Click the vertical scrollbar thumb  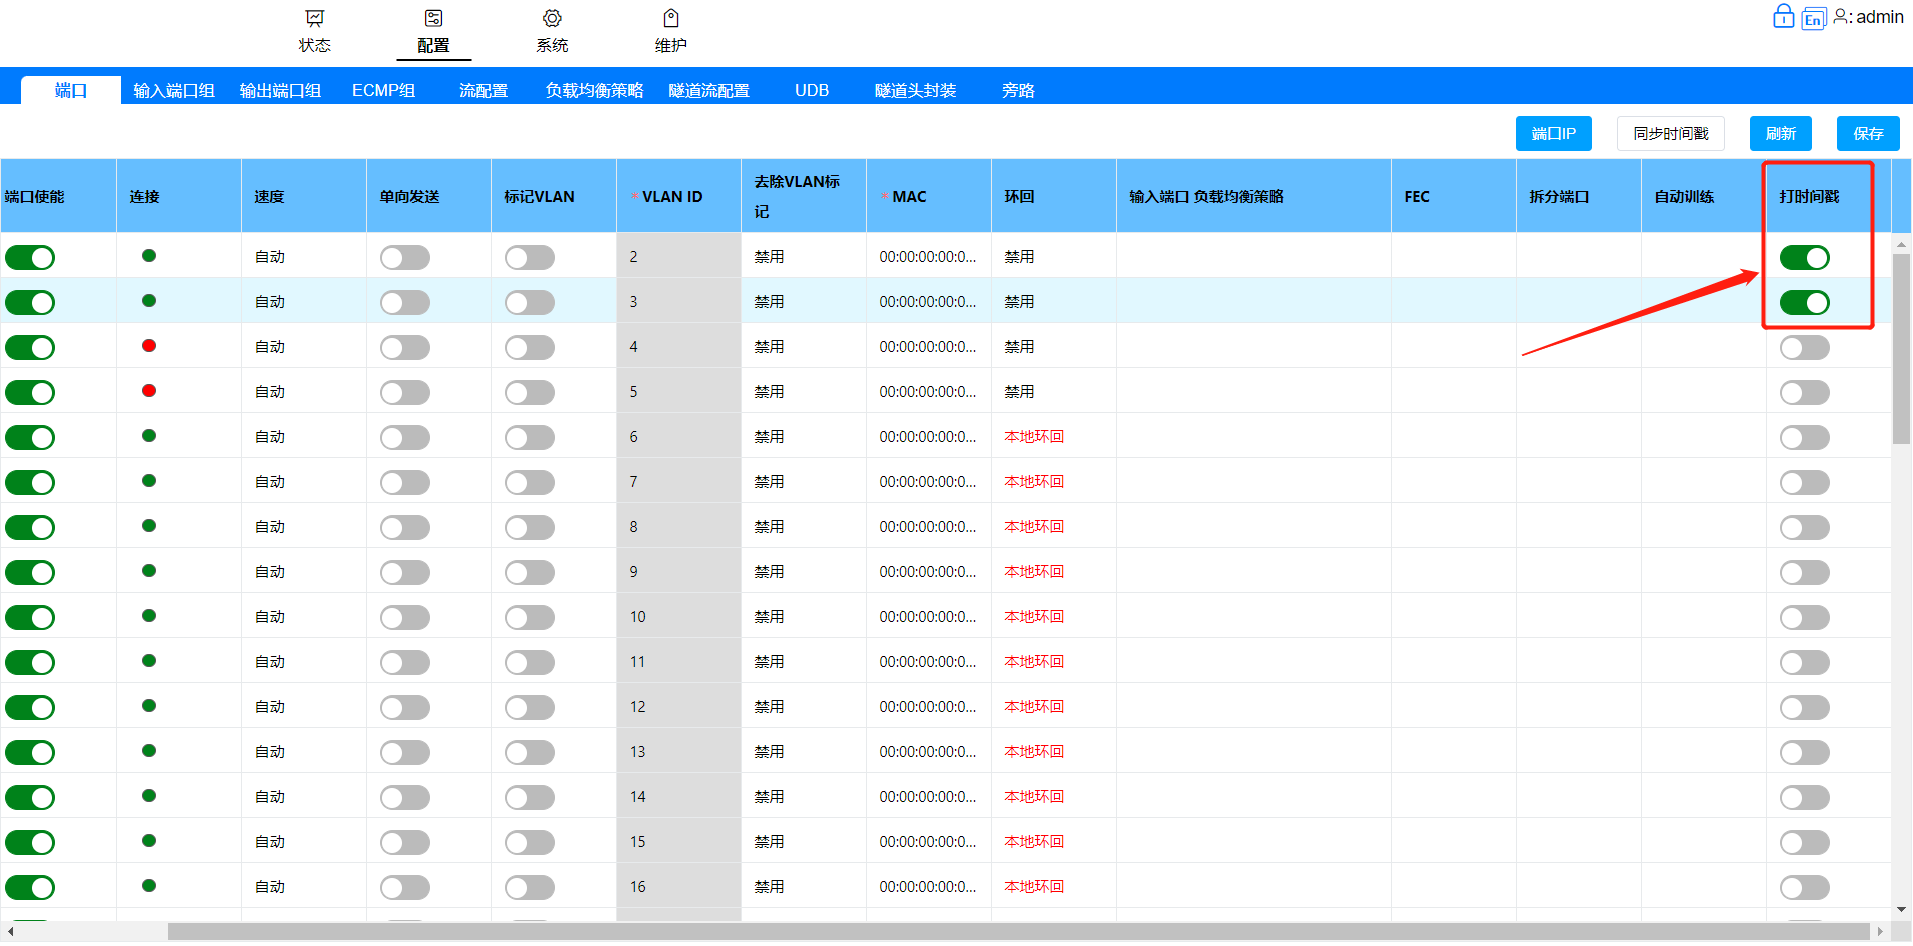1901,348
